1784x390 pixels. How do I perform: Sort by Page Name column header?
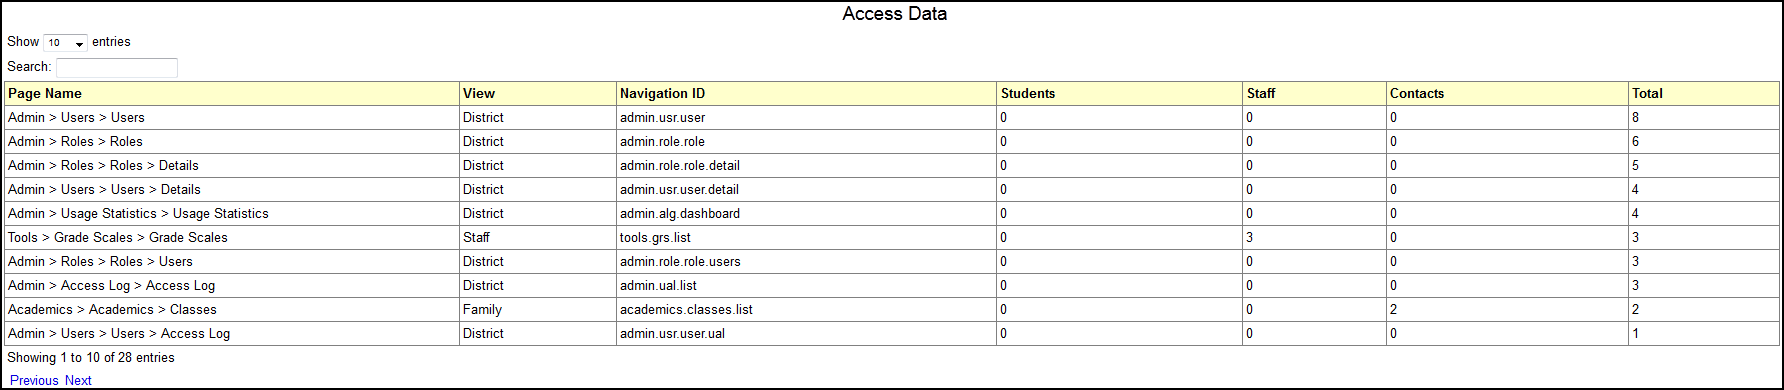[232, 94]
